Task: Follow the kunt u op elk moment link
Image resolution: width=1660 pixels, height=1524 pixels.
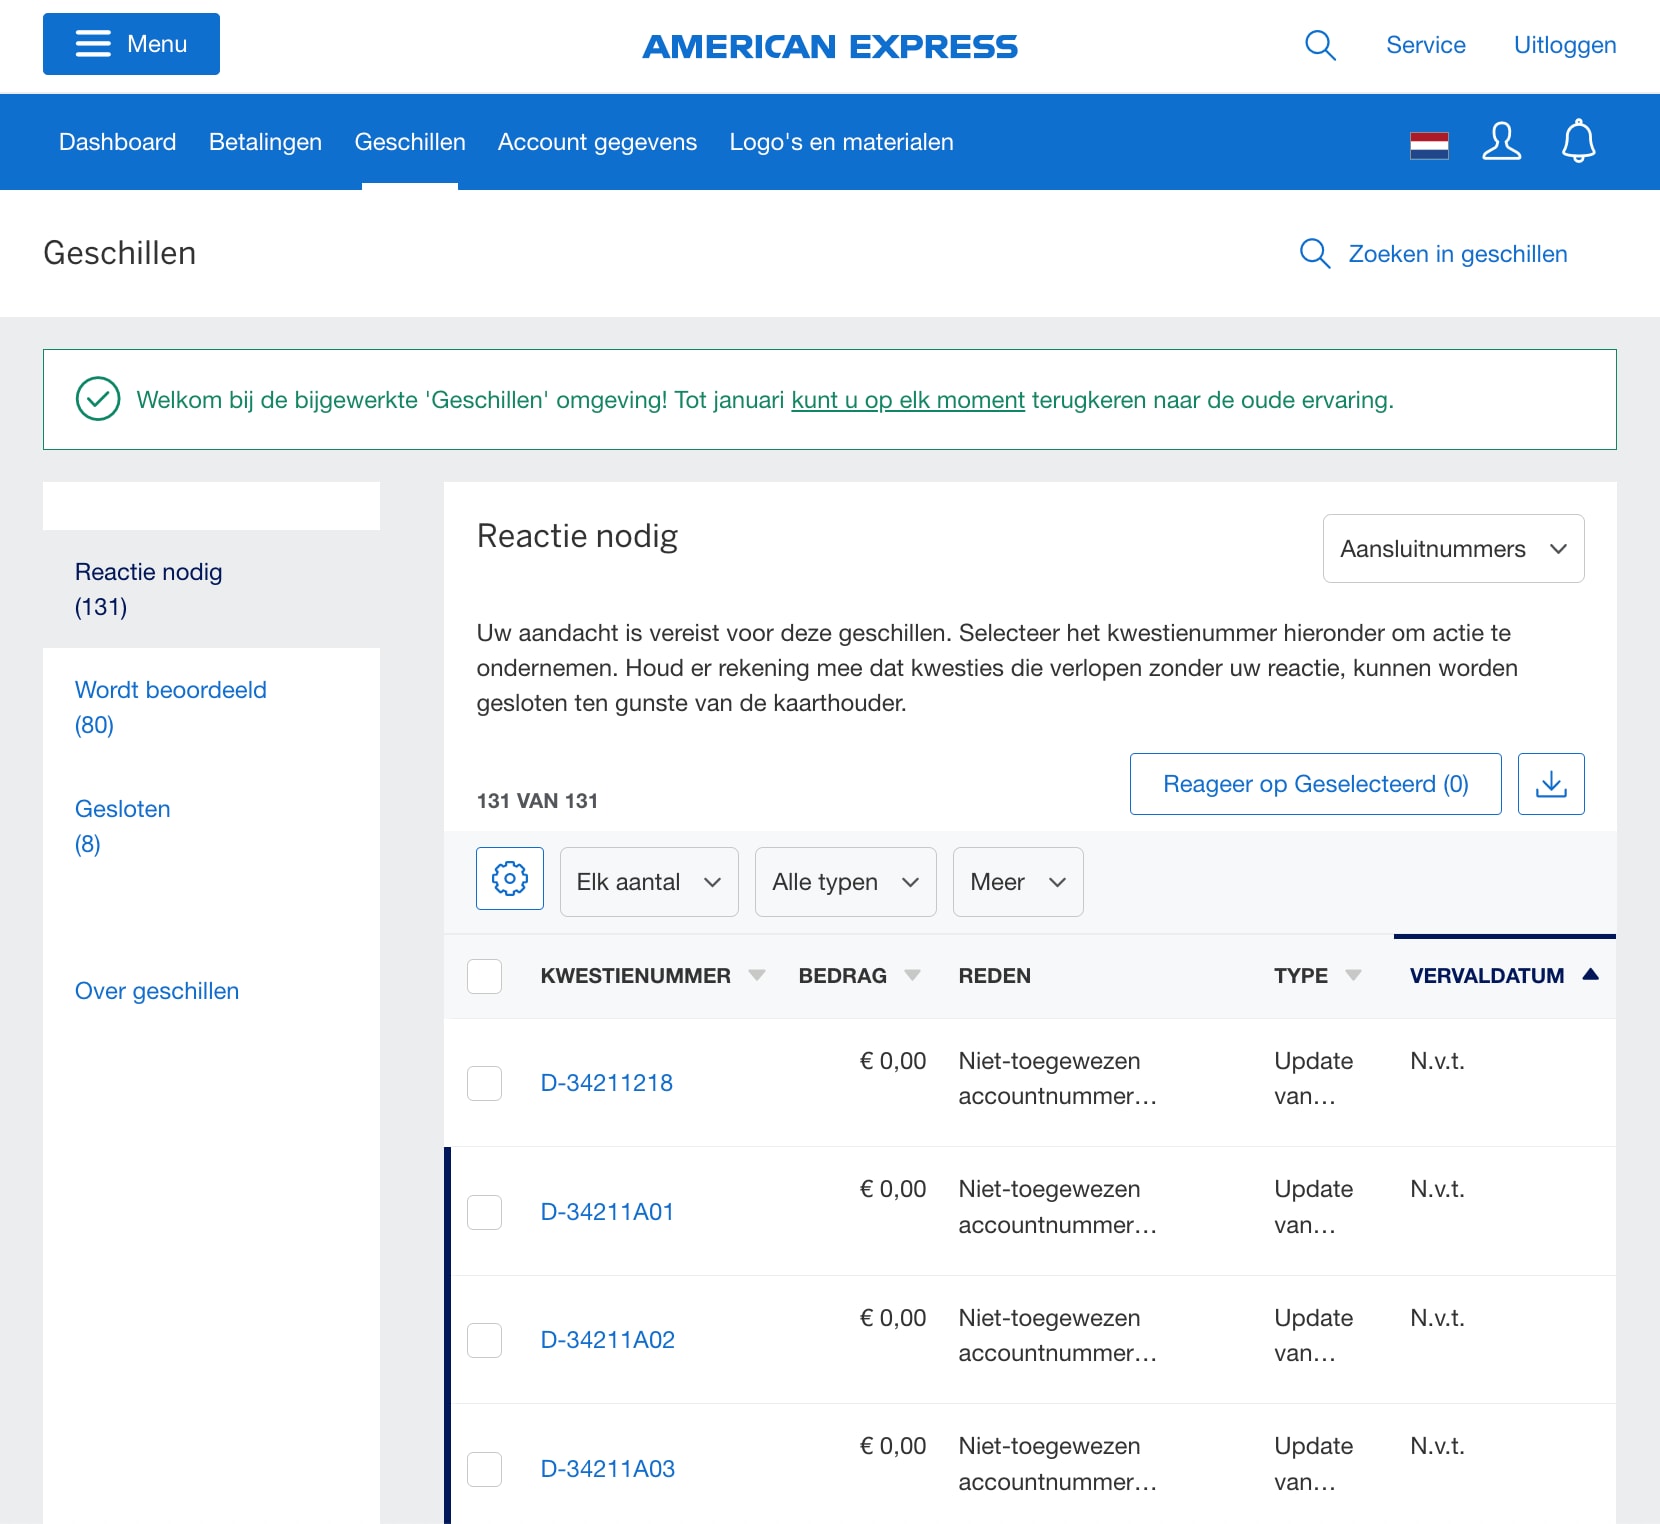Action: coord(907,399)
